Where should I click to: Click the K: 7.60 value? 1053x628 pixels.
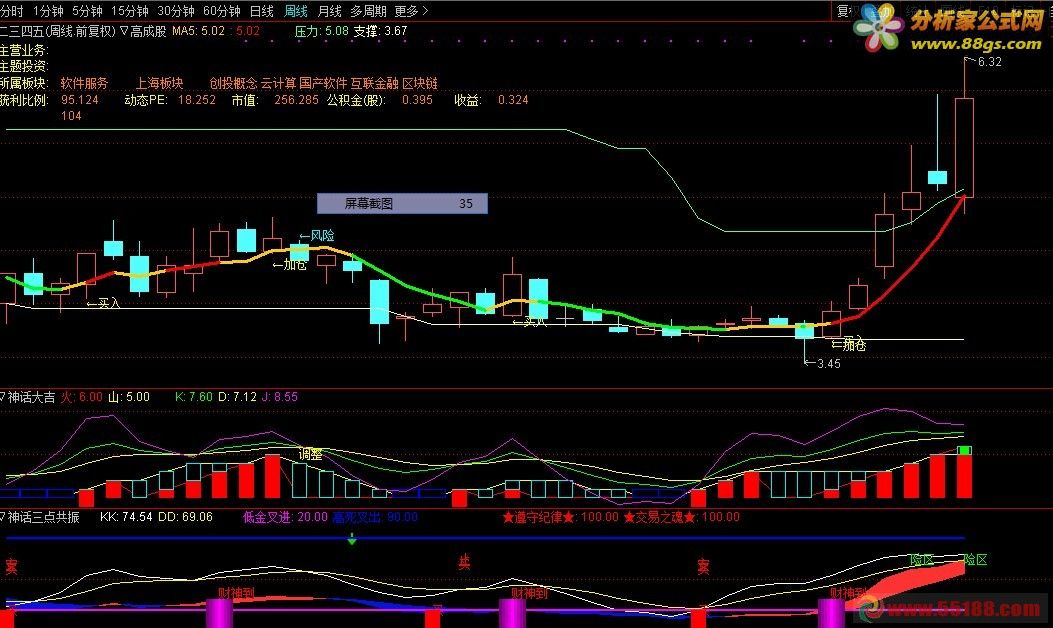tap(193, 397)
